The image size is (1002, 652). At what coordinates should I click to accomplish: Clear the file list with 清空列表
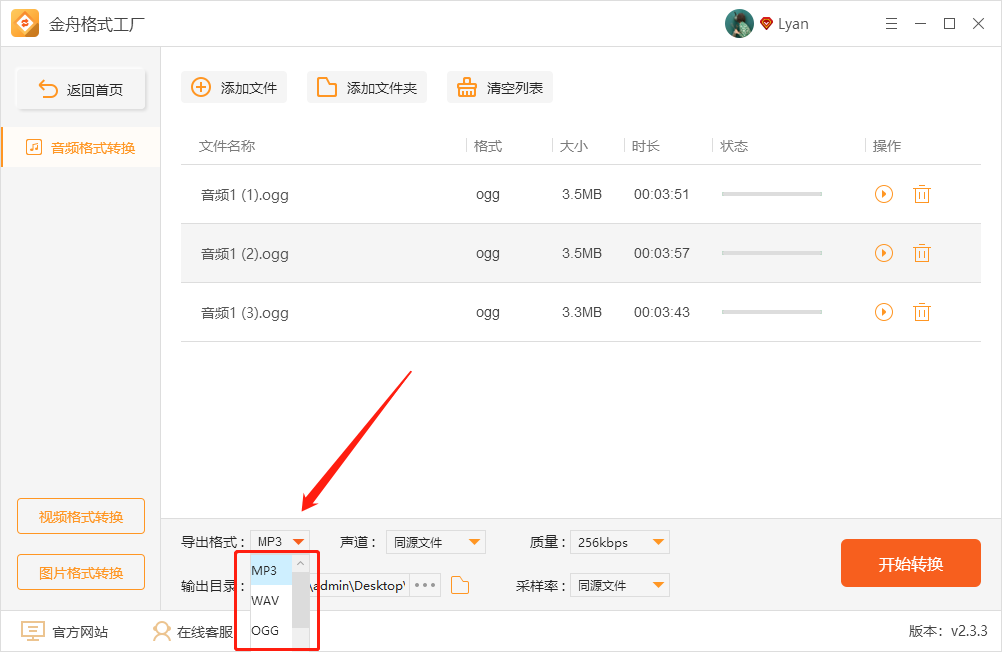tap(499, 87)
